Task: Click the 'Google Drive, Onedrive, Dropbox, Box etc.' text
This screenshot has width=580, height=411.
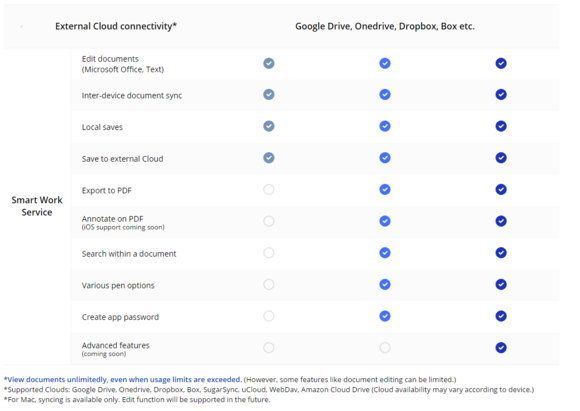Action: coord(385,26)
